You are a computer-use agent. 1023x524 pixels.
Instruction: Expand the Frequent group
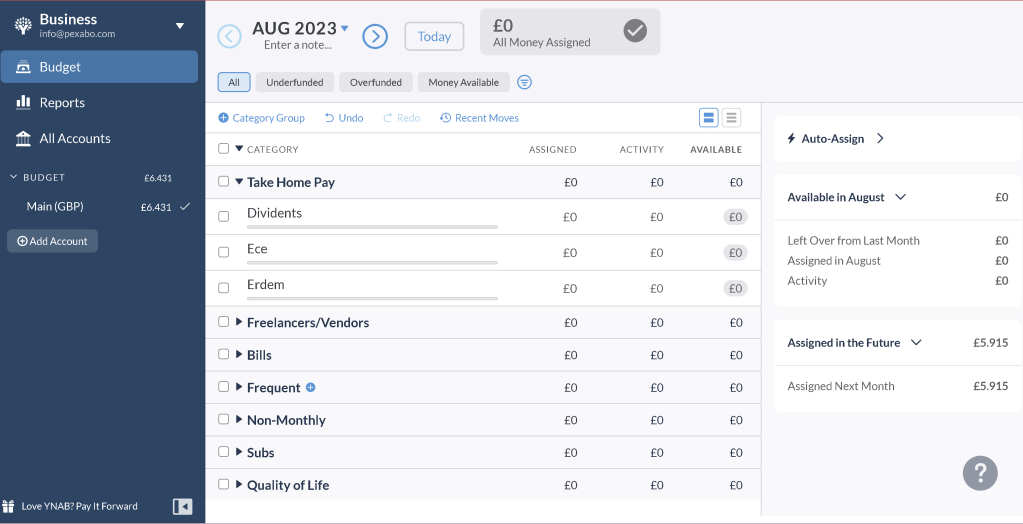(x=239, y=387)
